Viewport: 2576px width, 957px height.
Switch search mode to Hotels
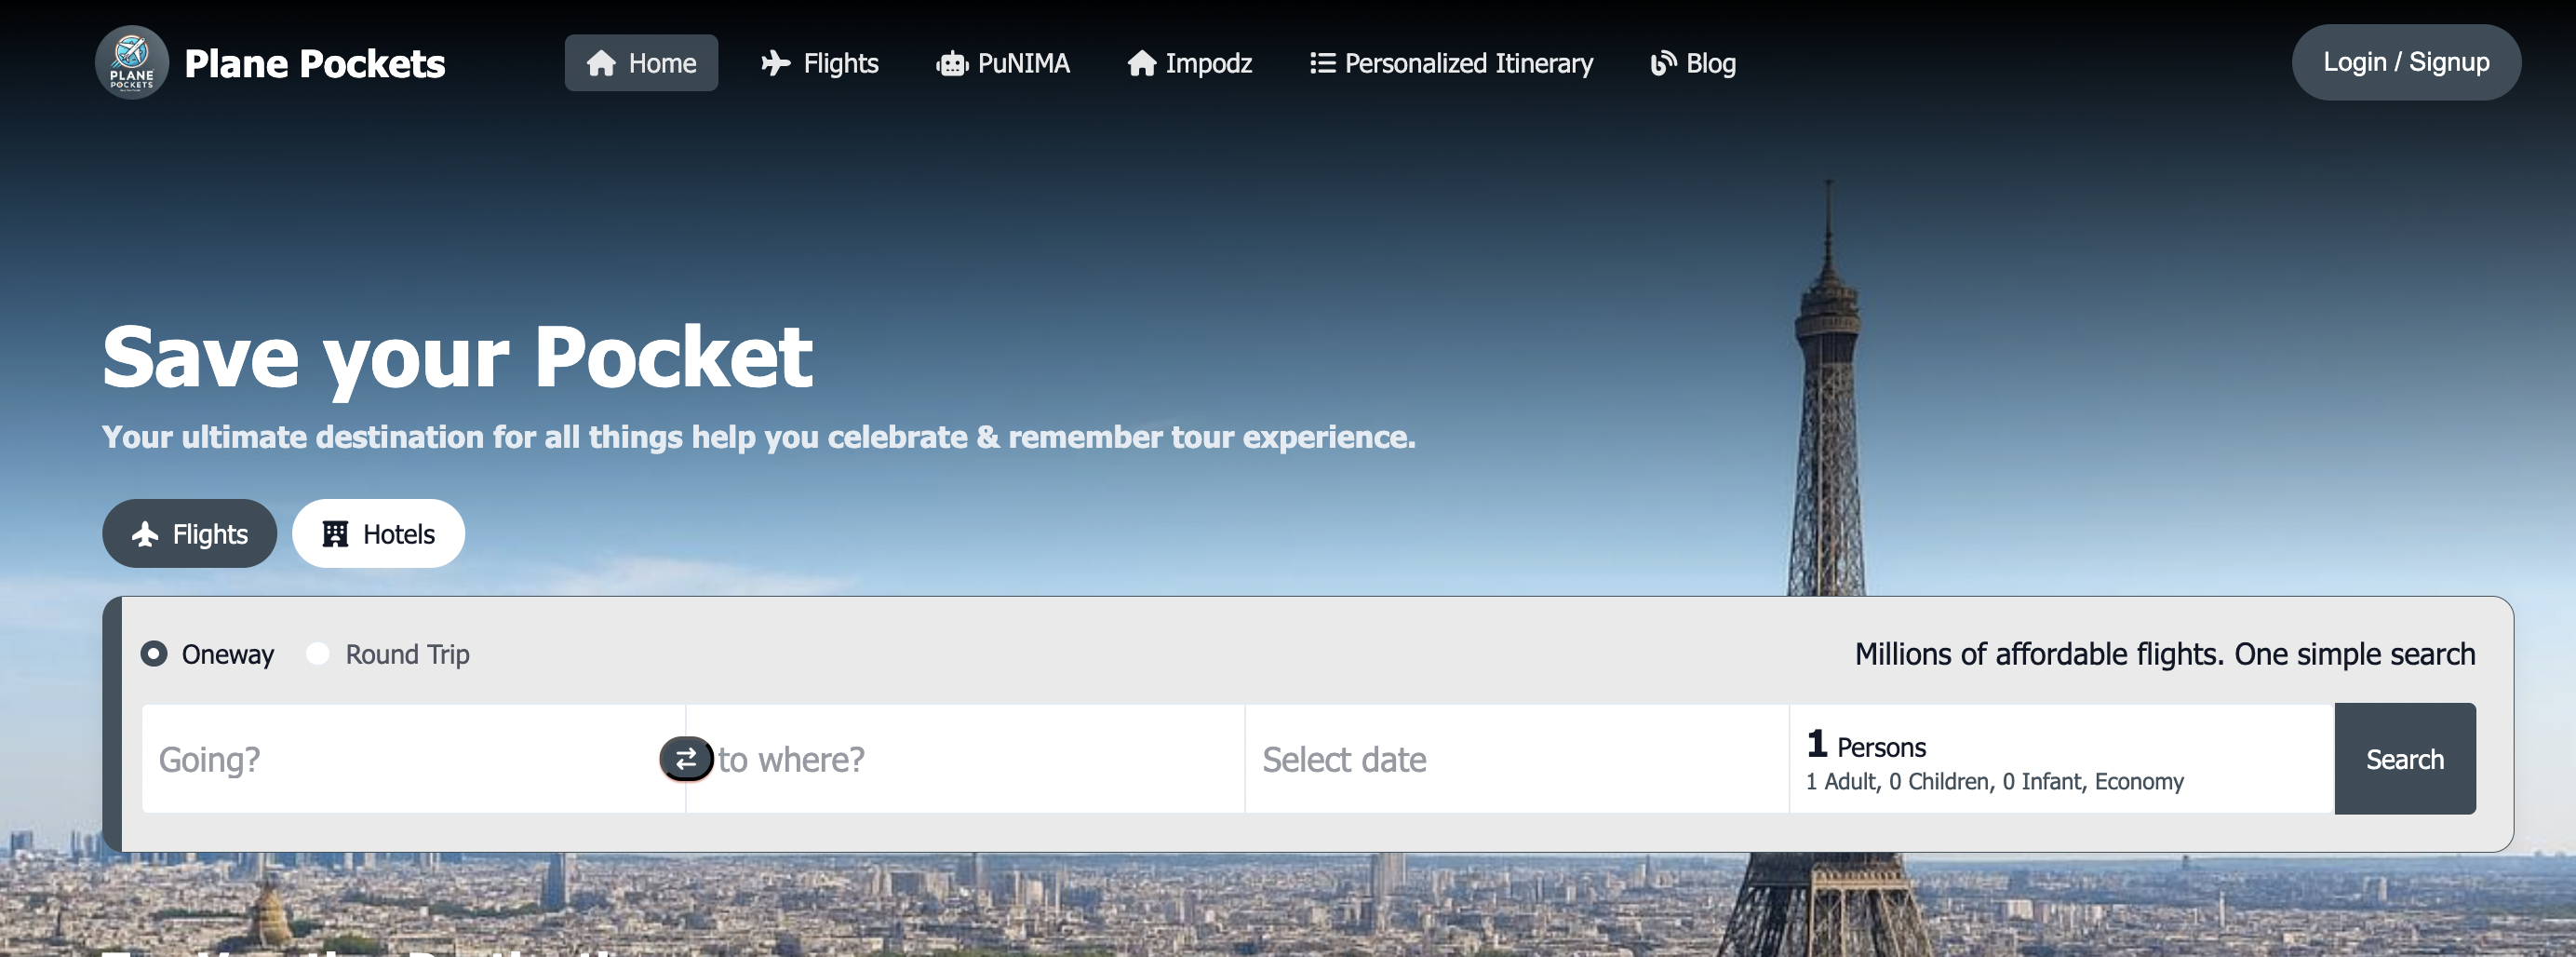coord(378,533)
